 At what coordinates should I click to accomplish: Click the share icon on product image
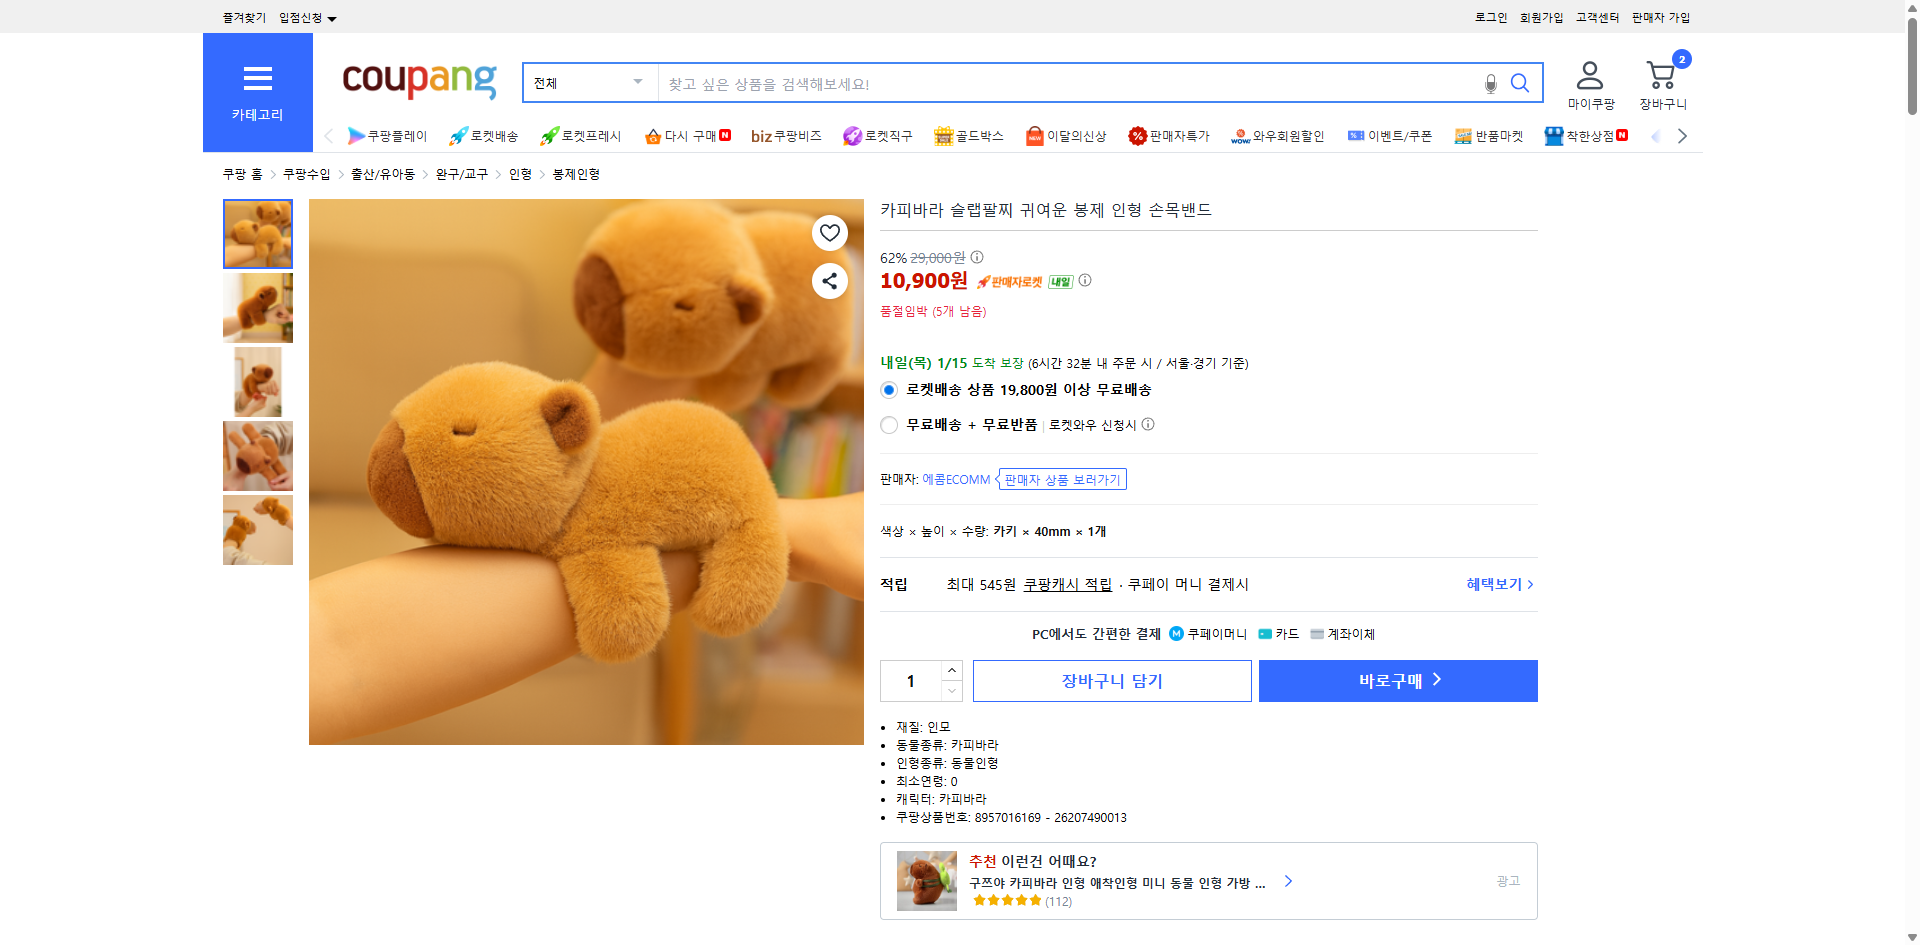pos(828,281)
